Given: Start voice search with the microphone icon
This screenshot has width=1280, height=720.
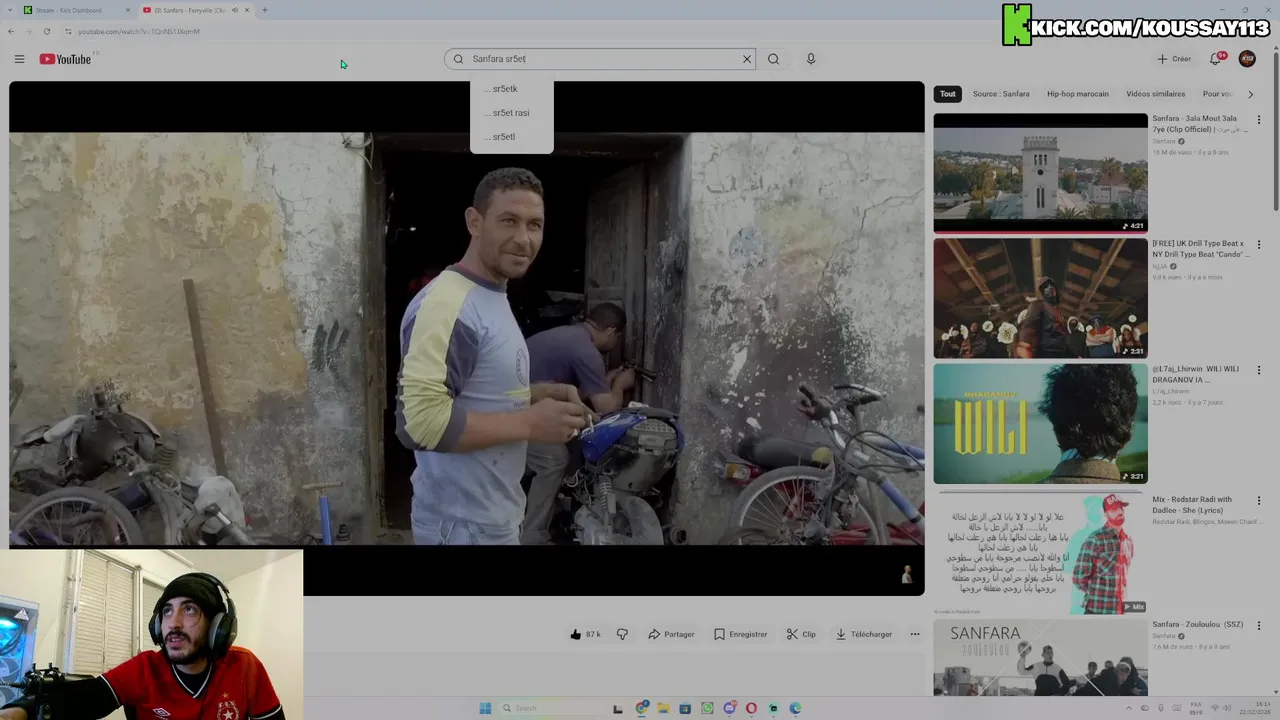Looking at the screenshot, I should tap(811, 59).
